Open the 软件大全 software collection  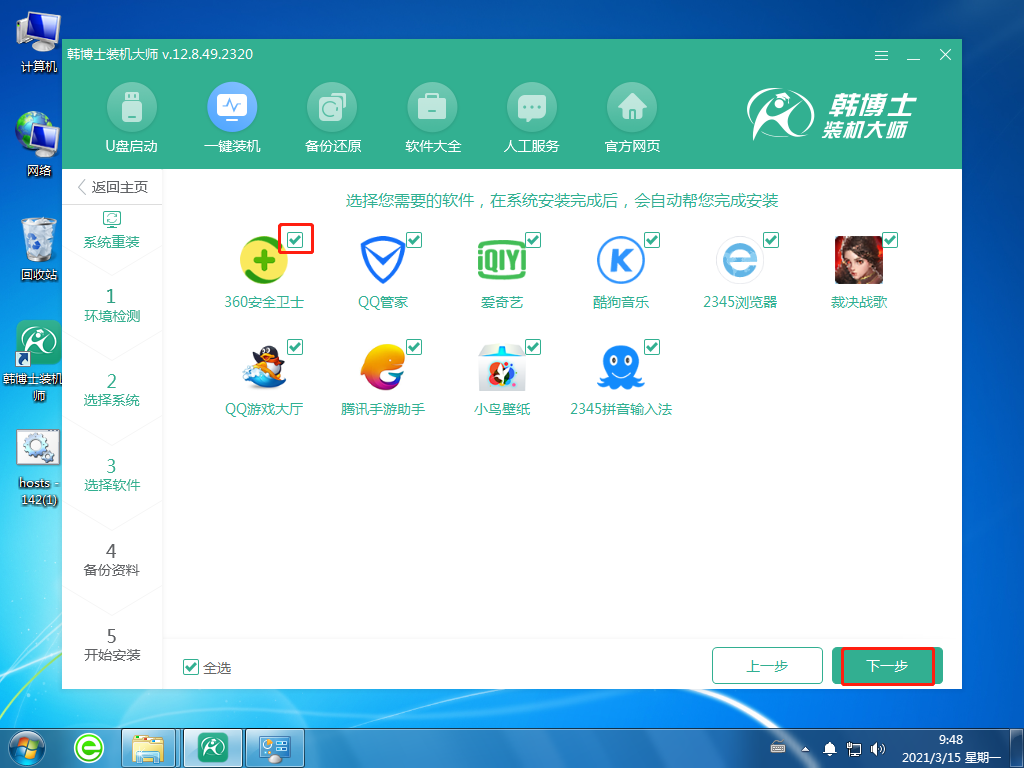tap(431, 117)
